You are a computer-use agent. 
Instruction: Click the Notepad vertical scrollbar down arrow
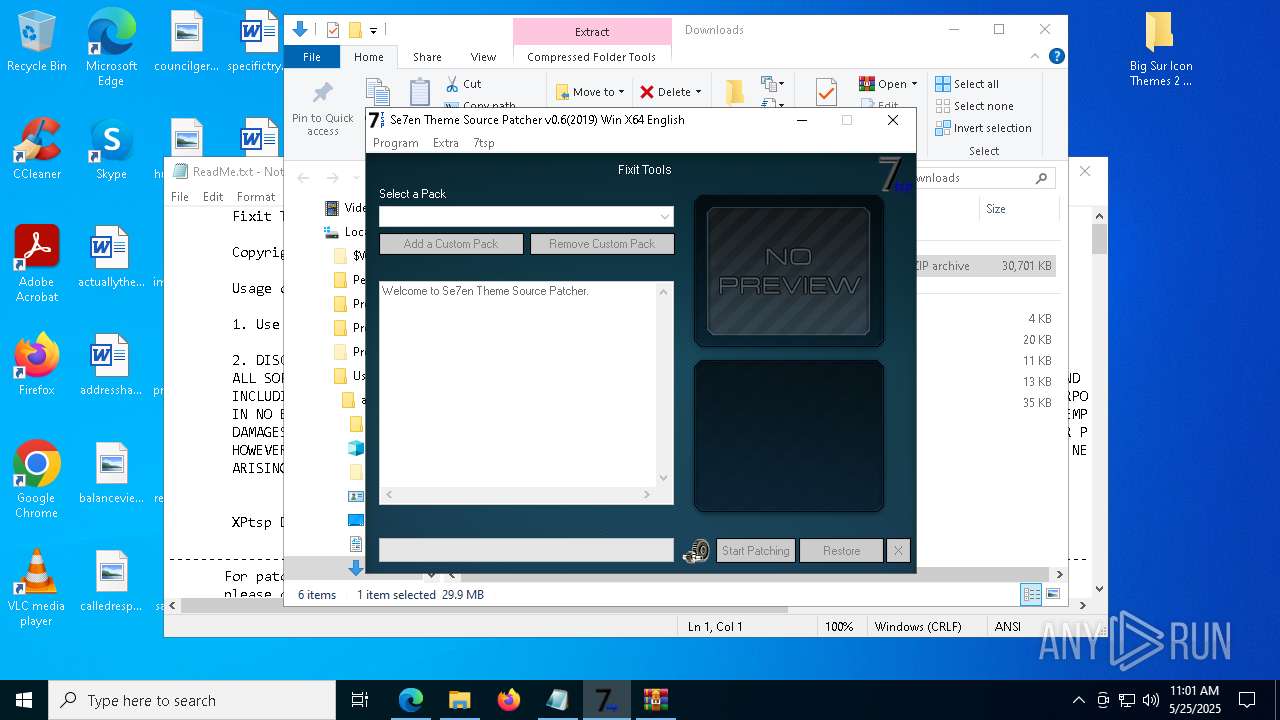pos(1100,589)
